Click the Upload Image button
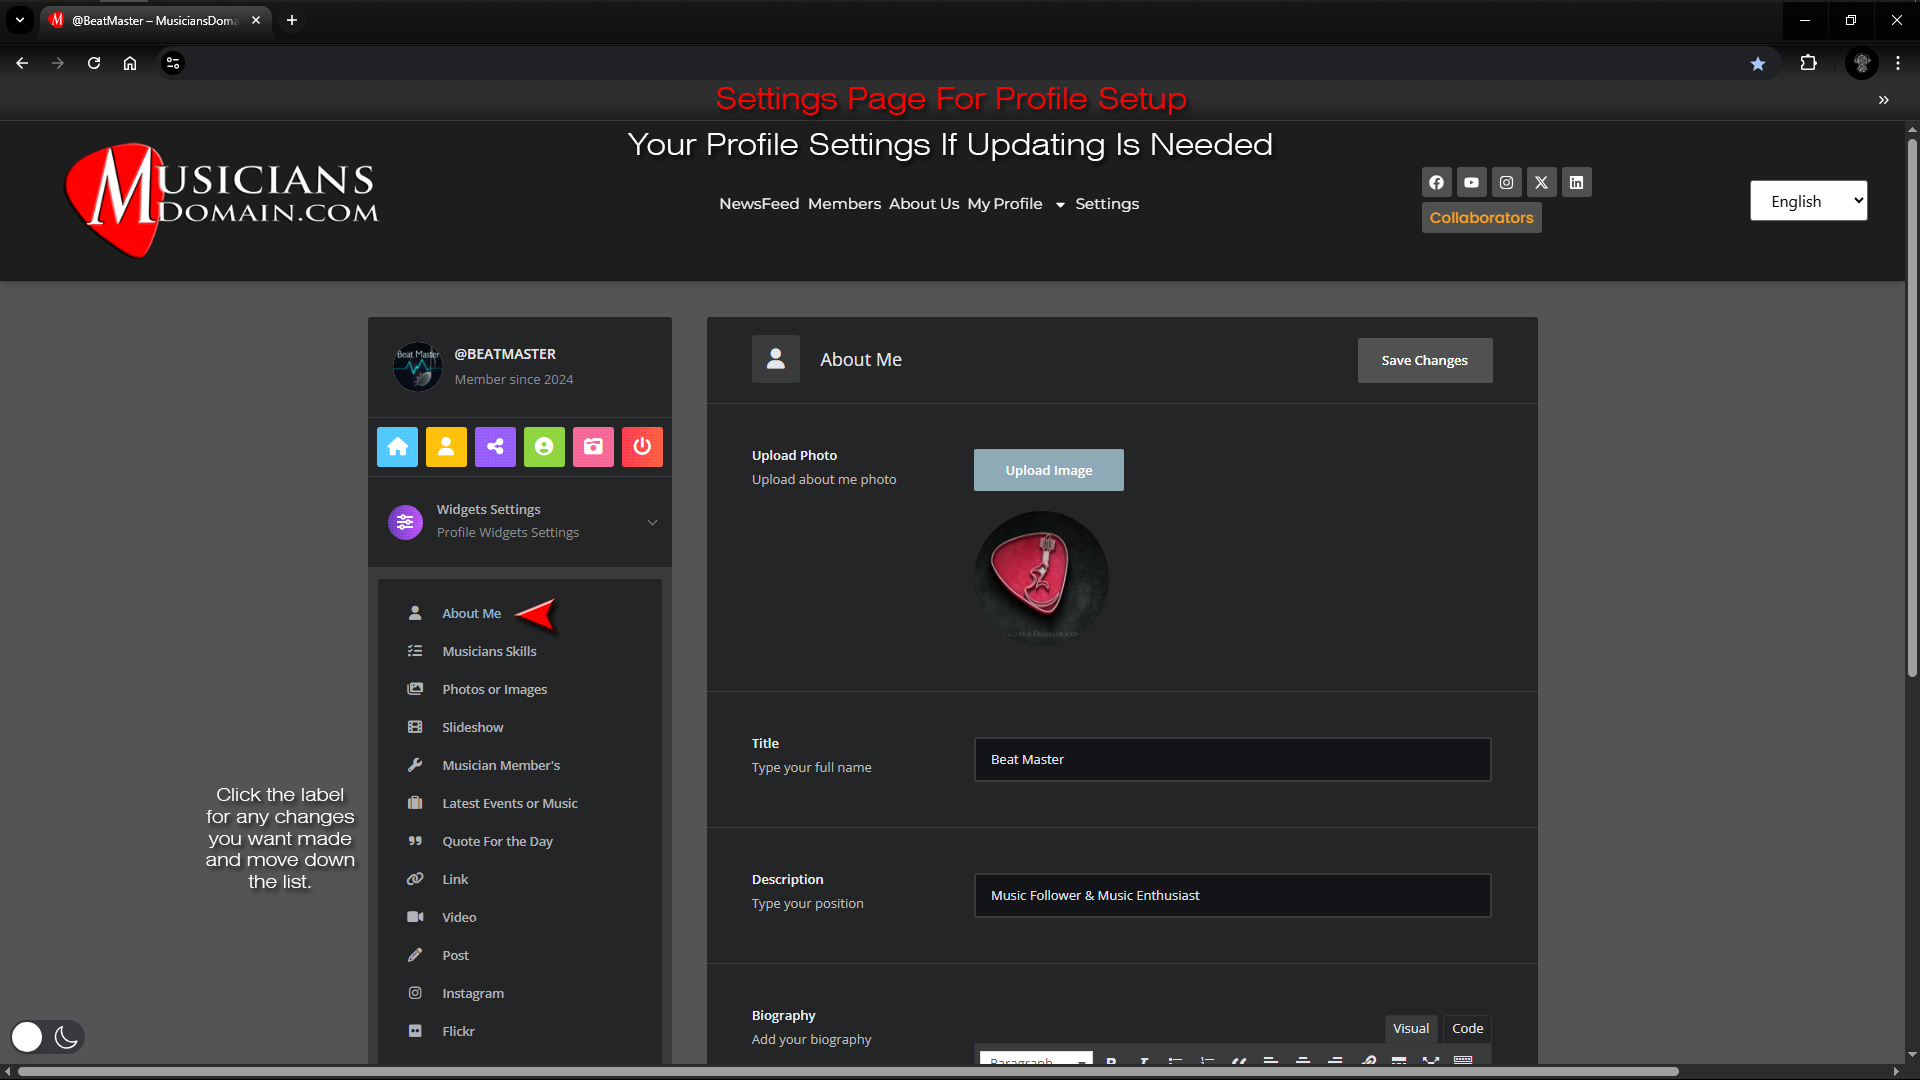This screenshot has height=1080, width=1920. 1048,470
